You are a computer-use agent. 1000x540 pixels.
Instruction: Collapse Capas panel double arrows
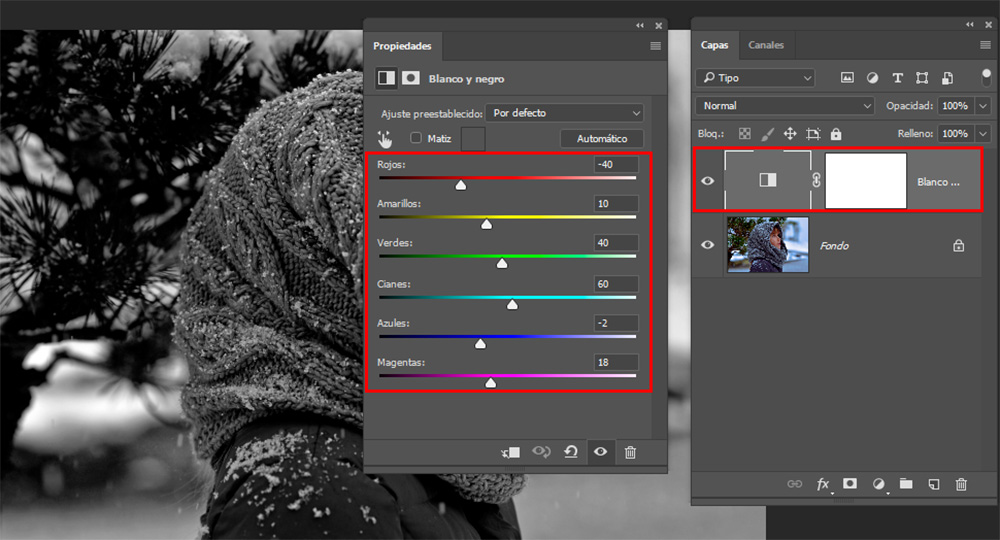970,25
